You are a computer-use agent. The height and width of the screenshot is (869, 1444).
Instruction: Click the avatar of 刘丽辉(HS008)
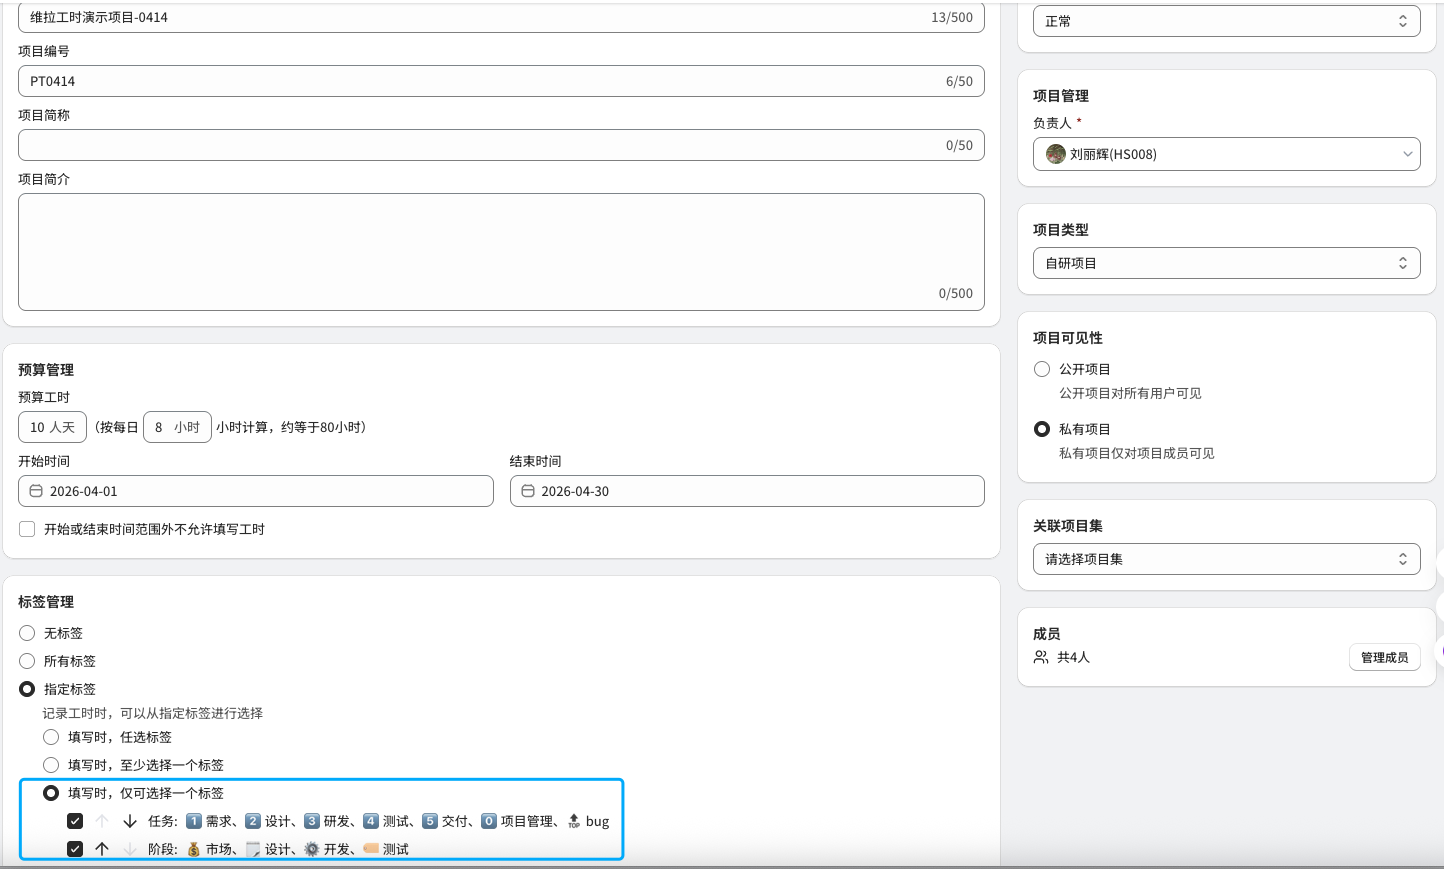point(1055,154)
